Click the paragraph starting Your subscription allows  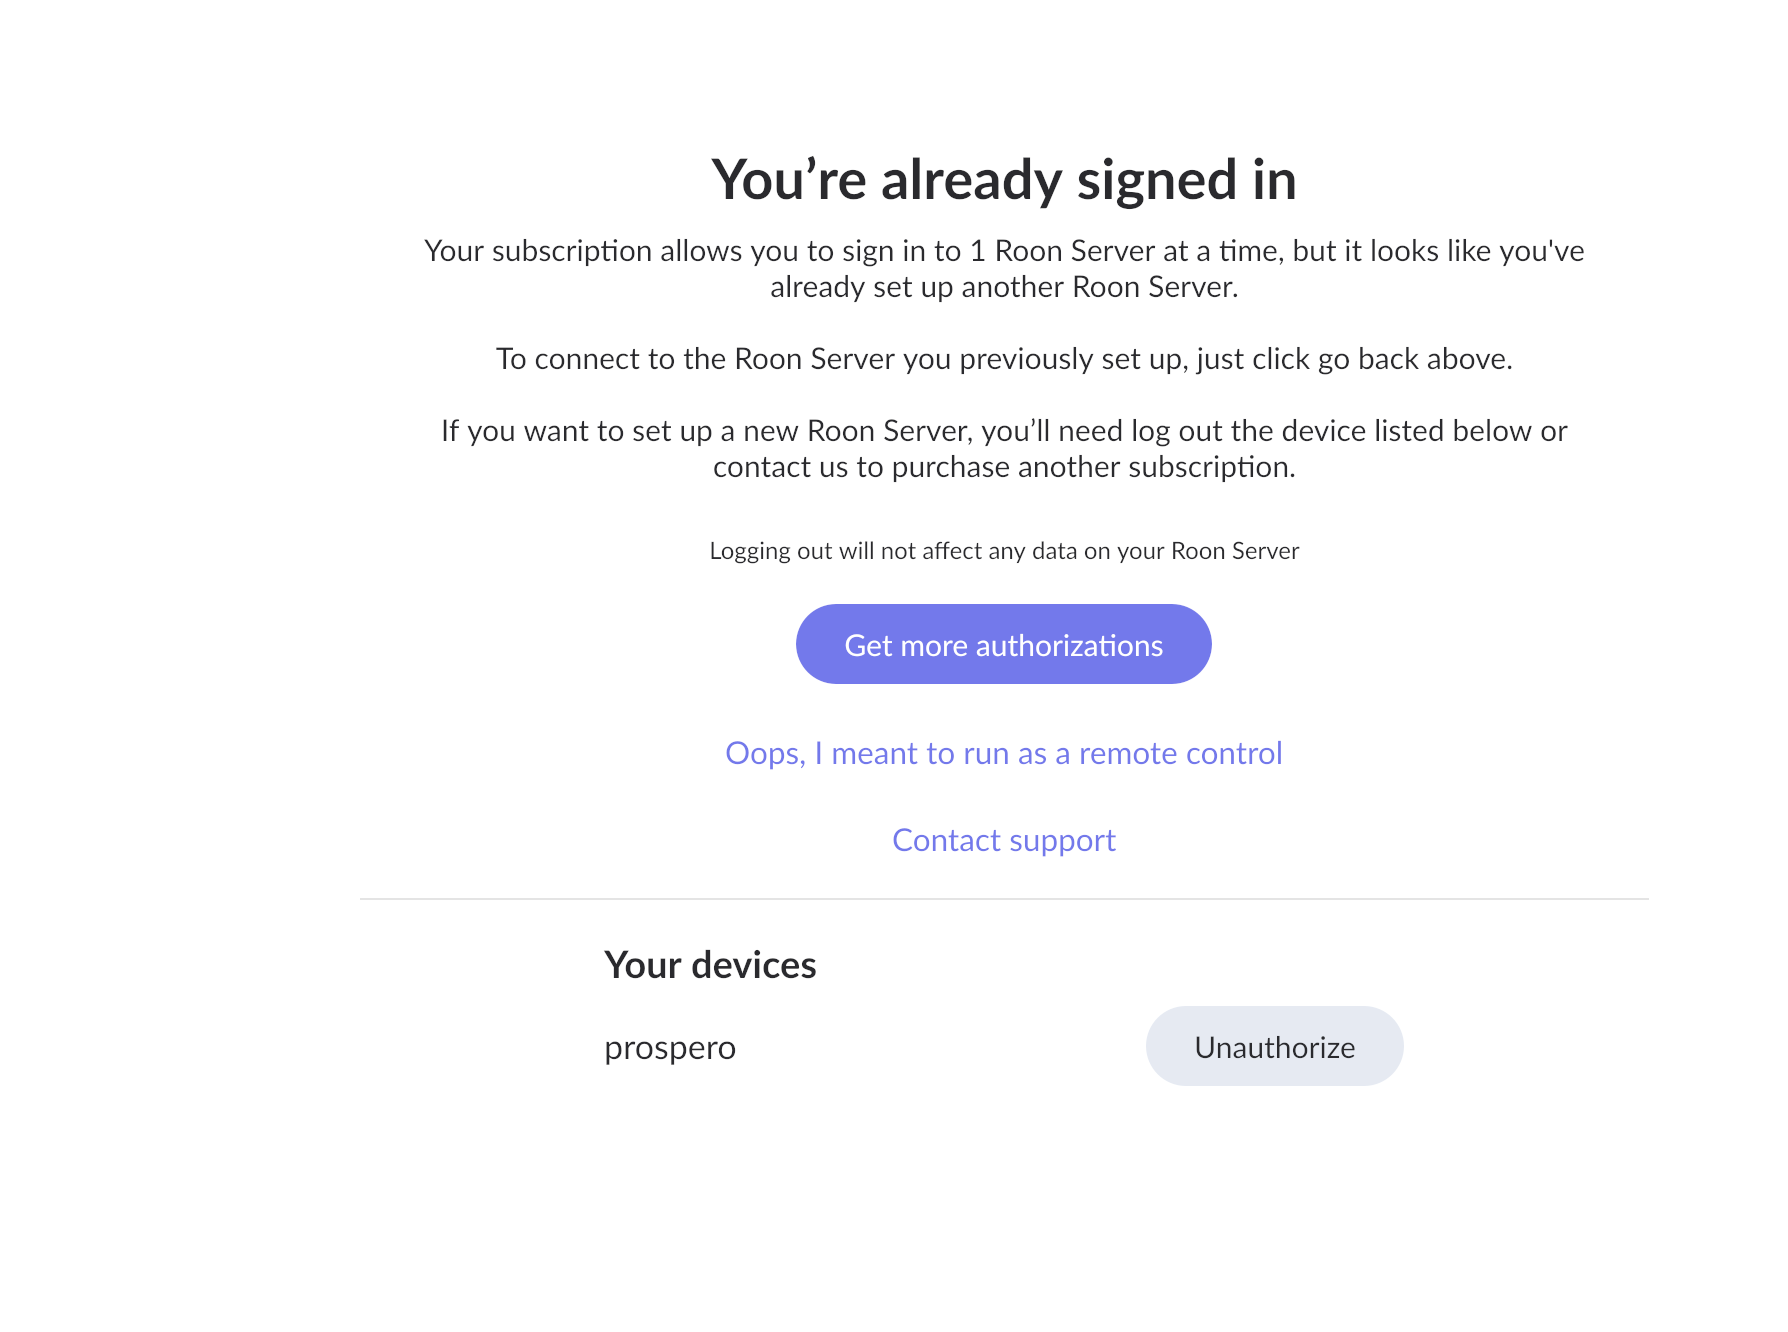click(1004, 268)
